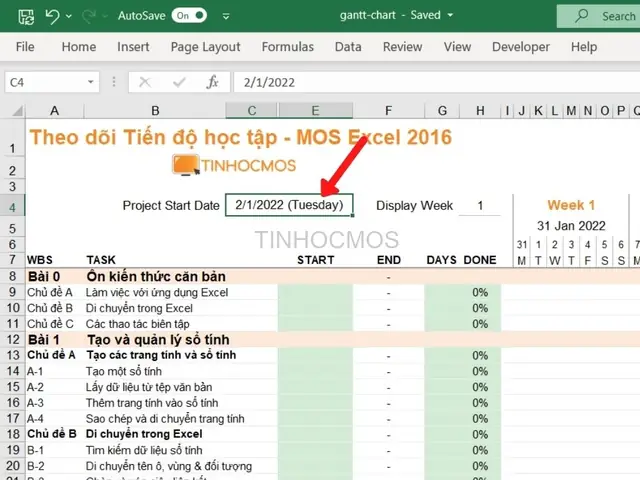Click cell 'Làm việc với ứng dụng Excel'
640x480 pixels.
coord(157,292)
